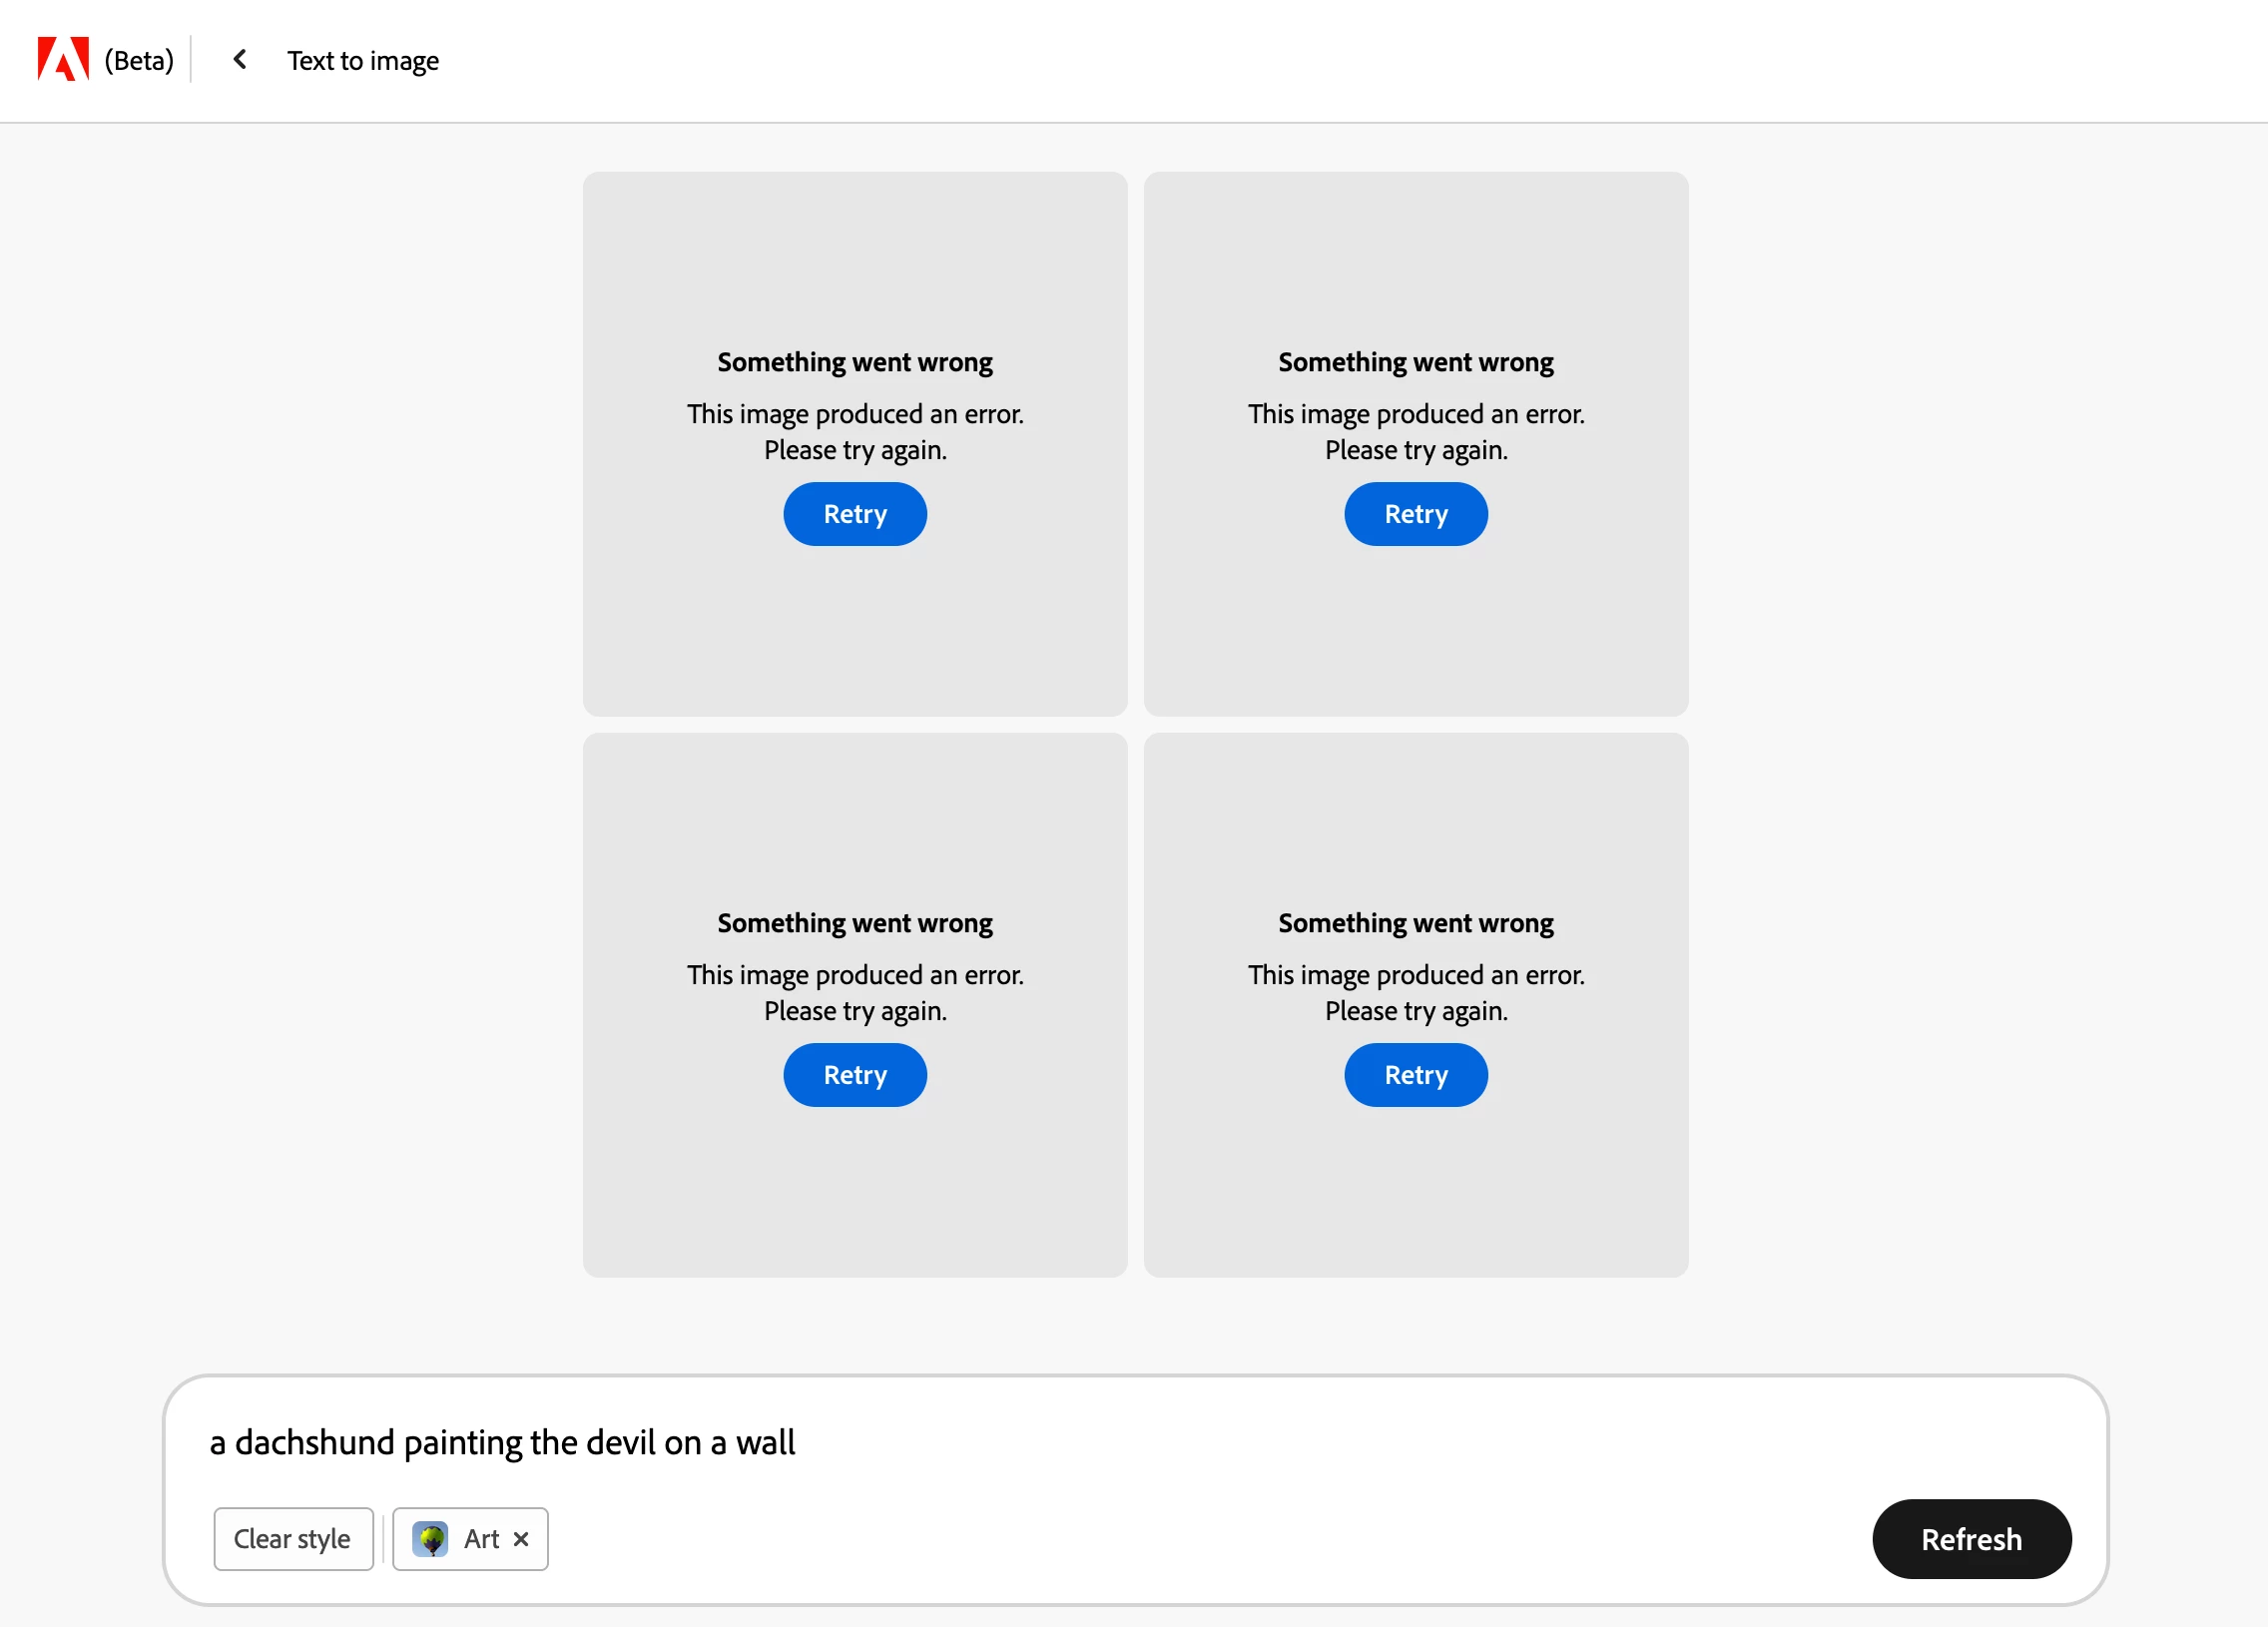
Task: Click top-right Something went wrong heading
Action: click(x=1415, y=362)
